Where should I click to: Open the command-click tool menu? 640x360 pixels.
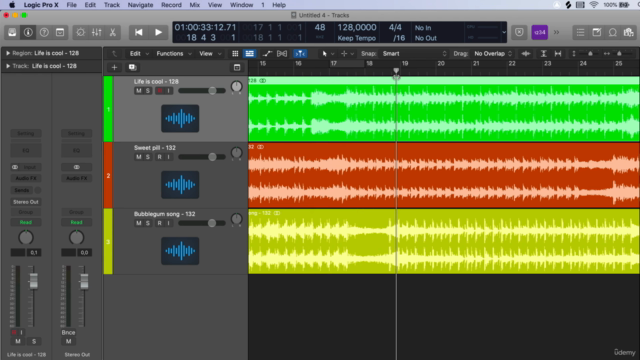point(347,53)
